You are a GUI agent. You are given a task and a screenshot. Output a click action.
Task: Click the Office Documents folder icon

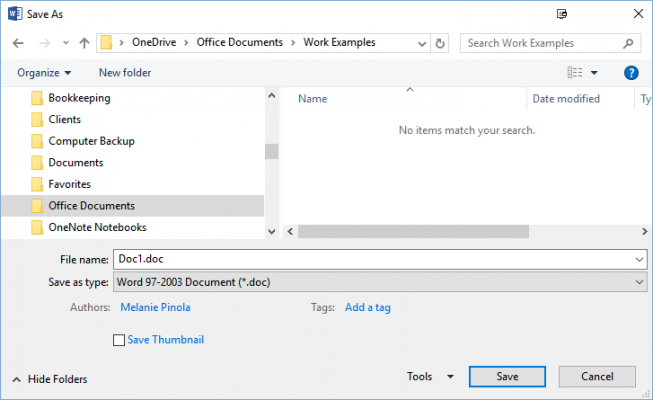click(x=37, y=206)
